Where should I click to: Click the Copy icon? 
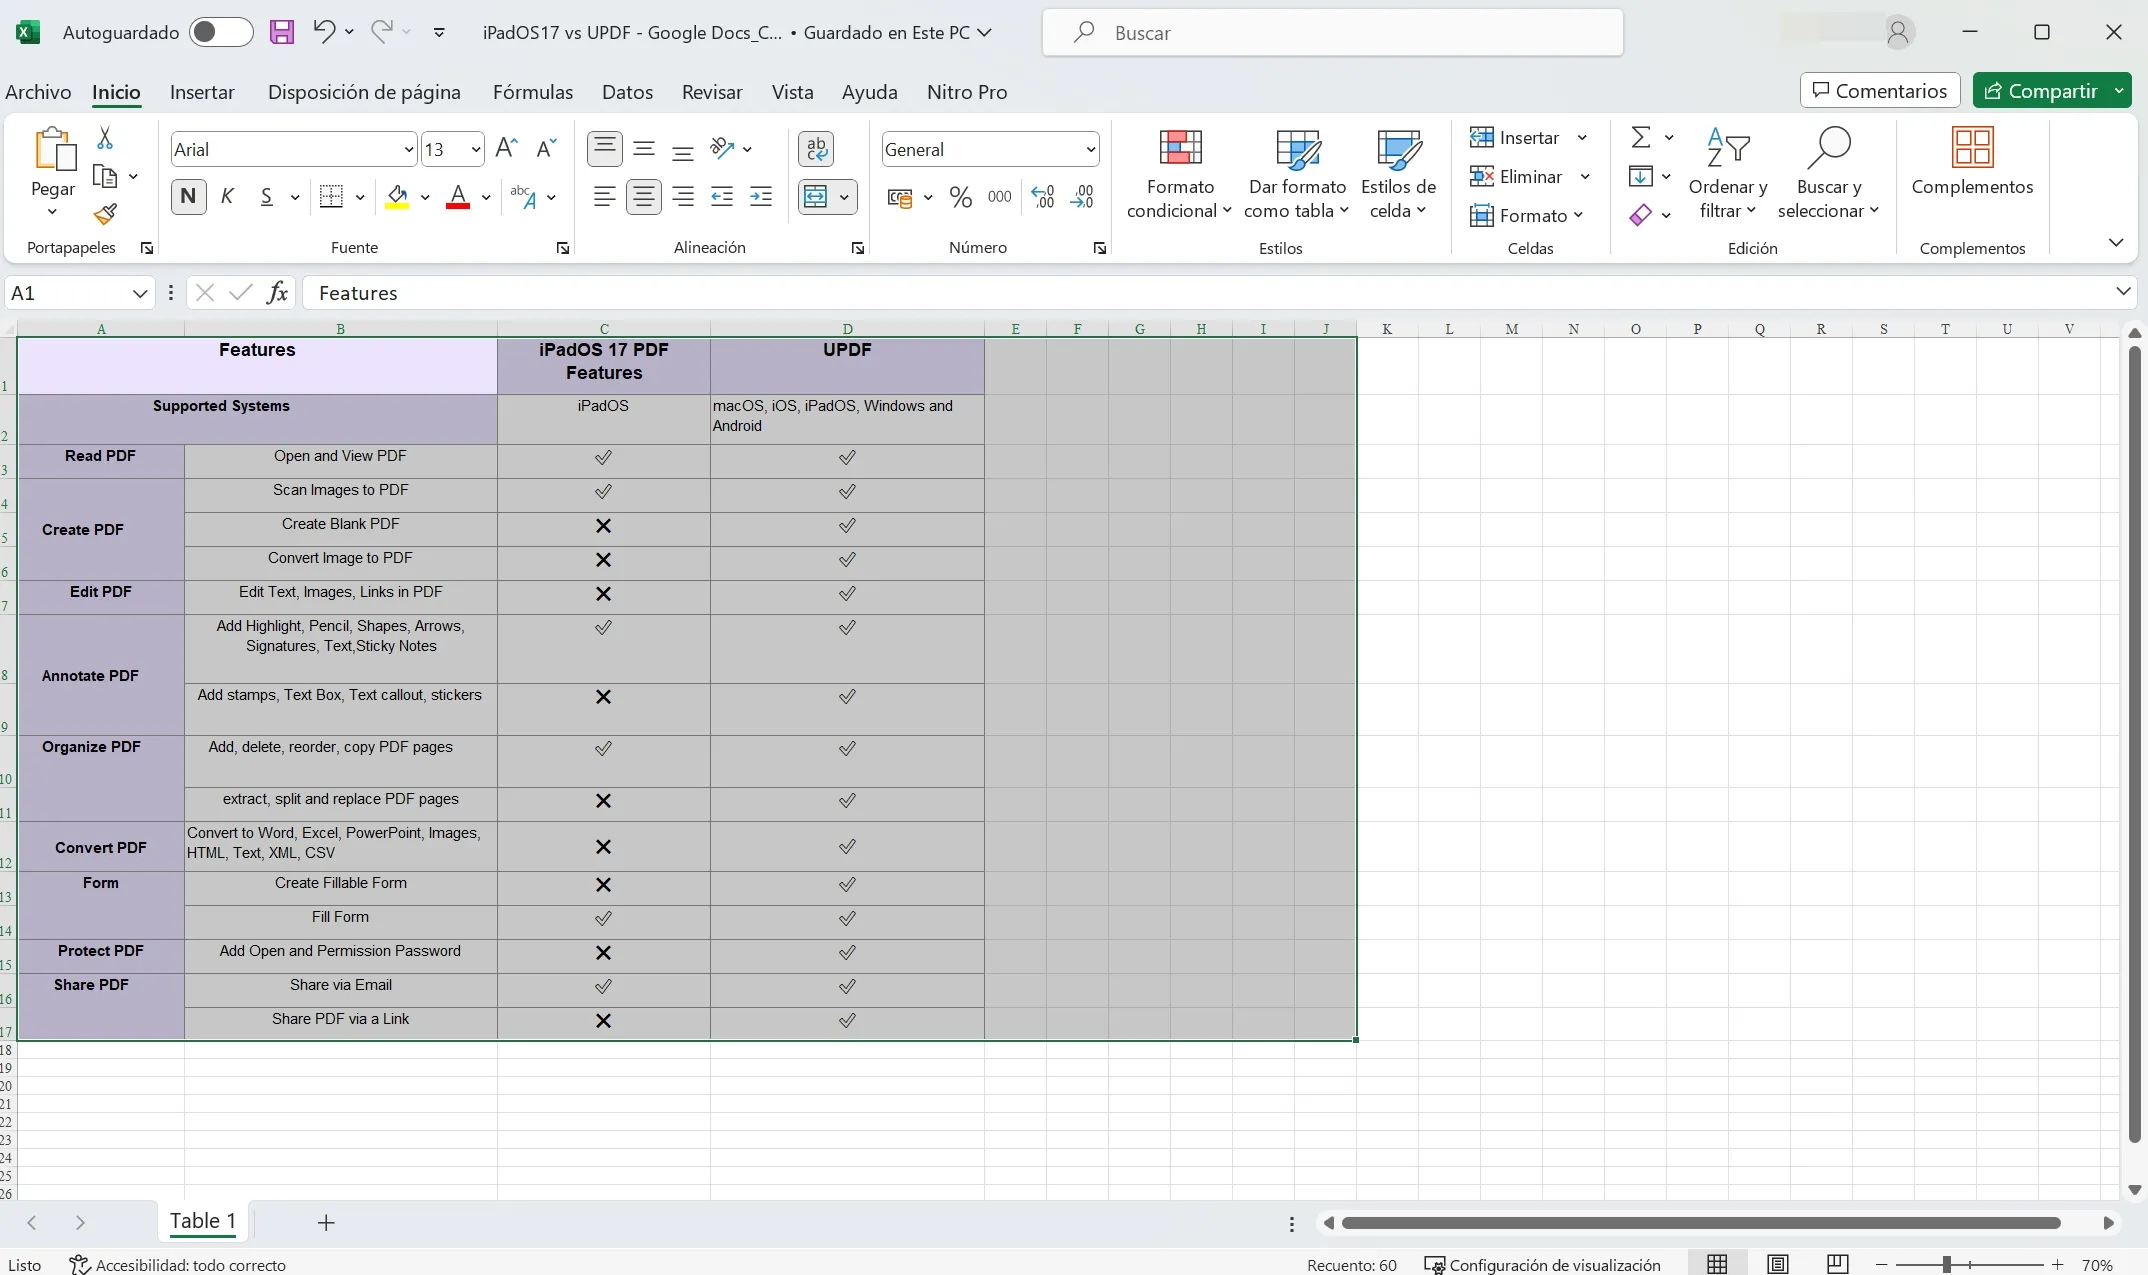(x=105, y=176)
